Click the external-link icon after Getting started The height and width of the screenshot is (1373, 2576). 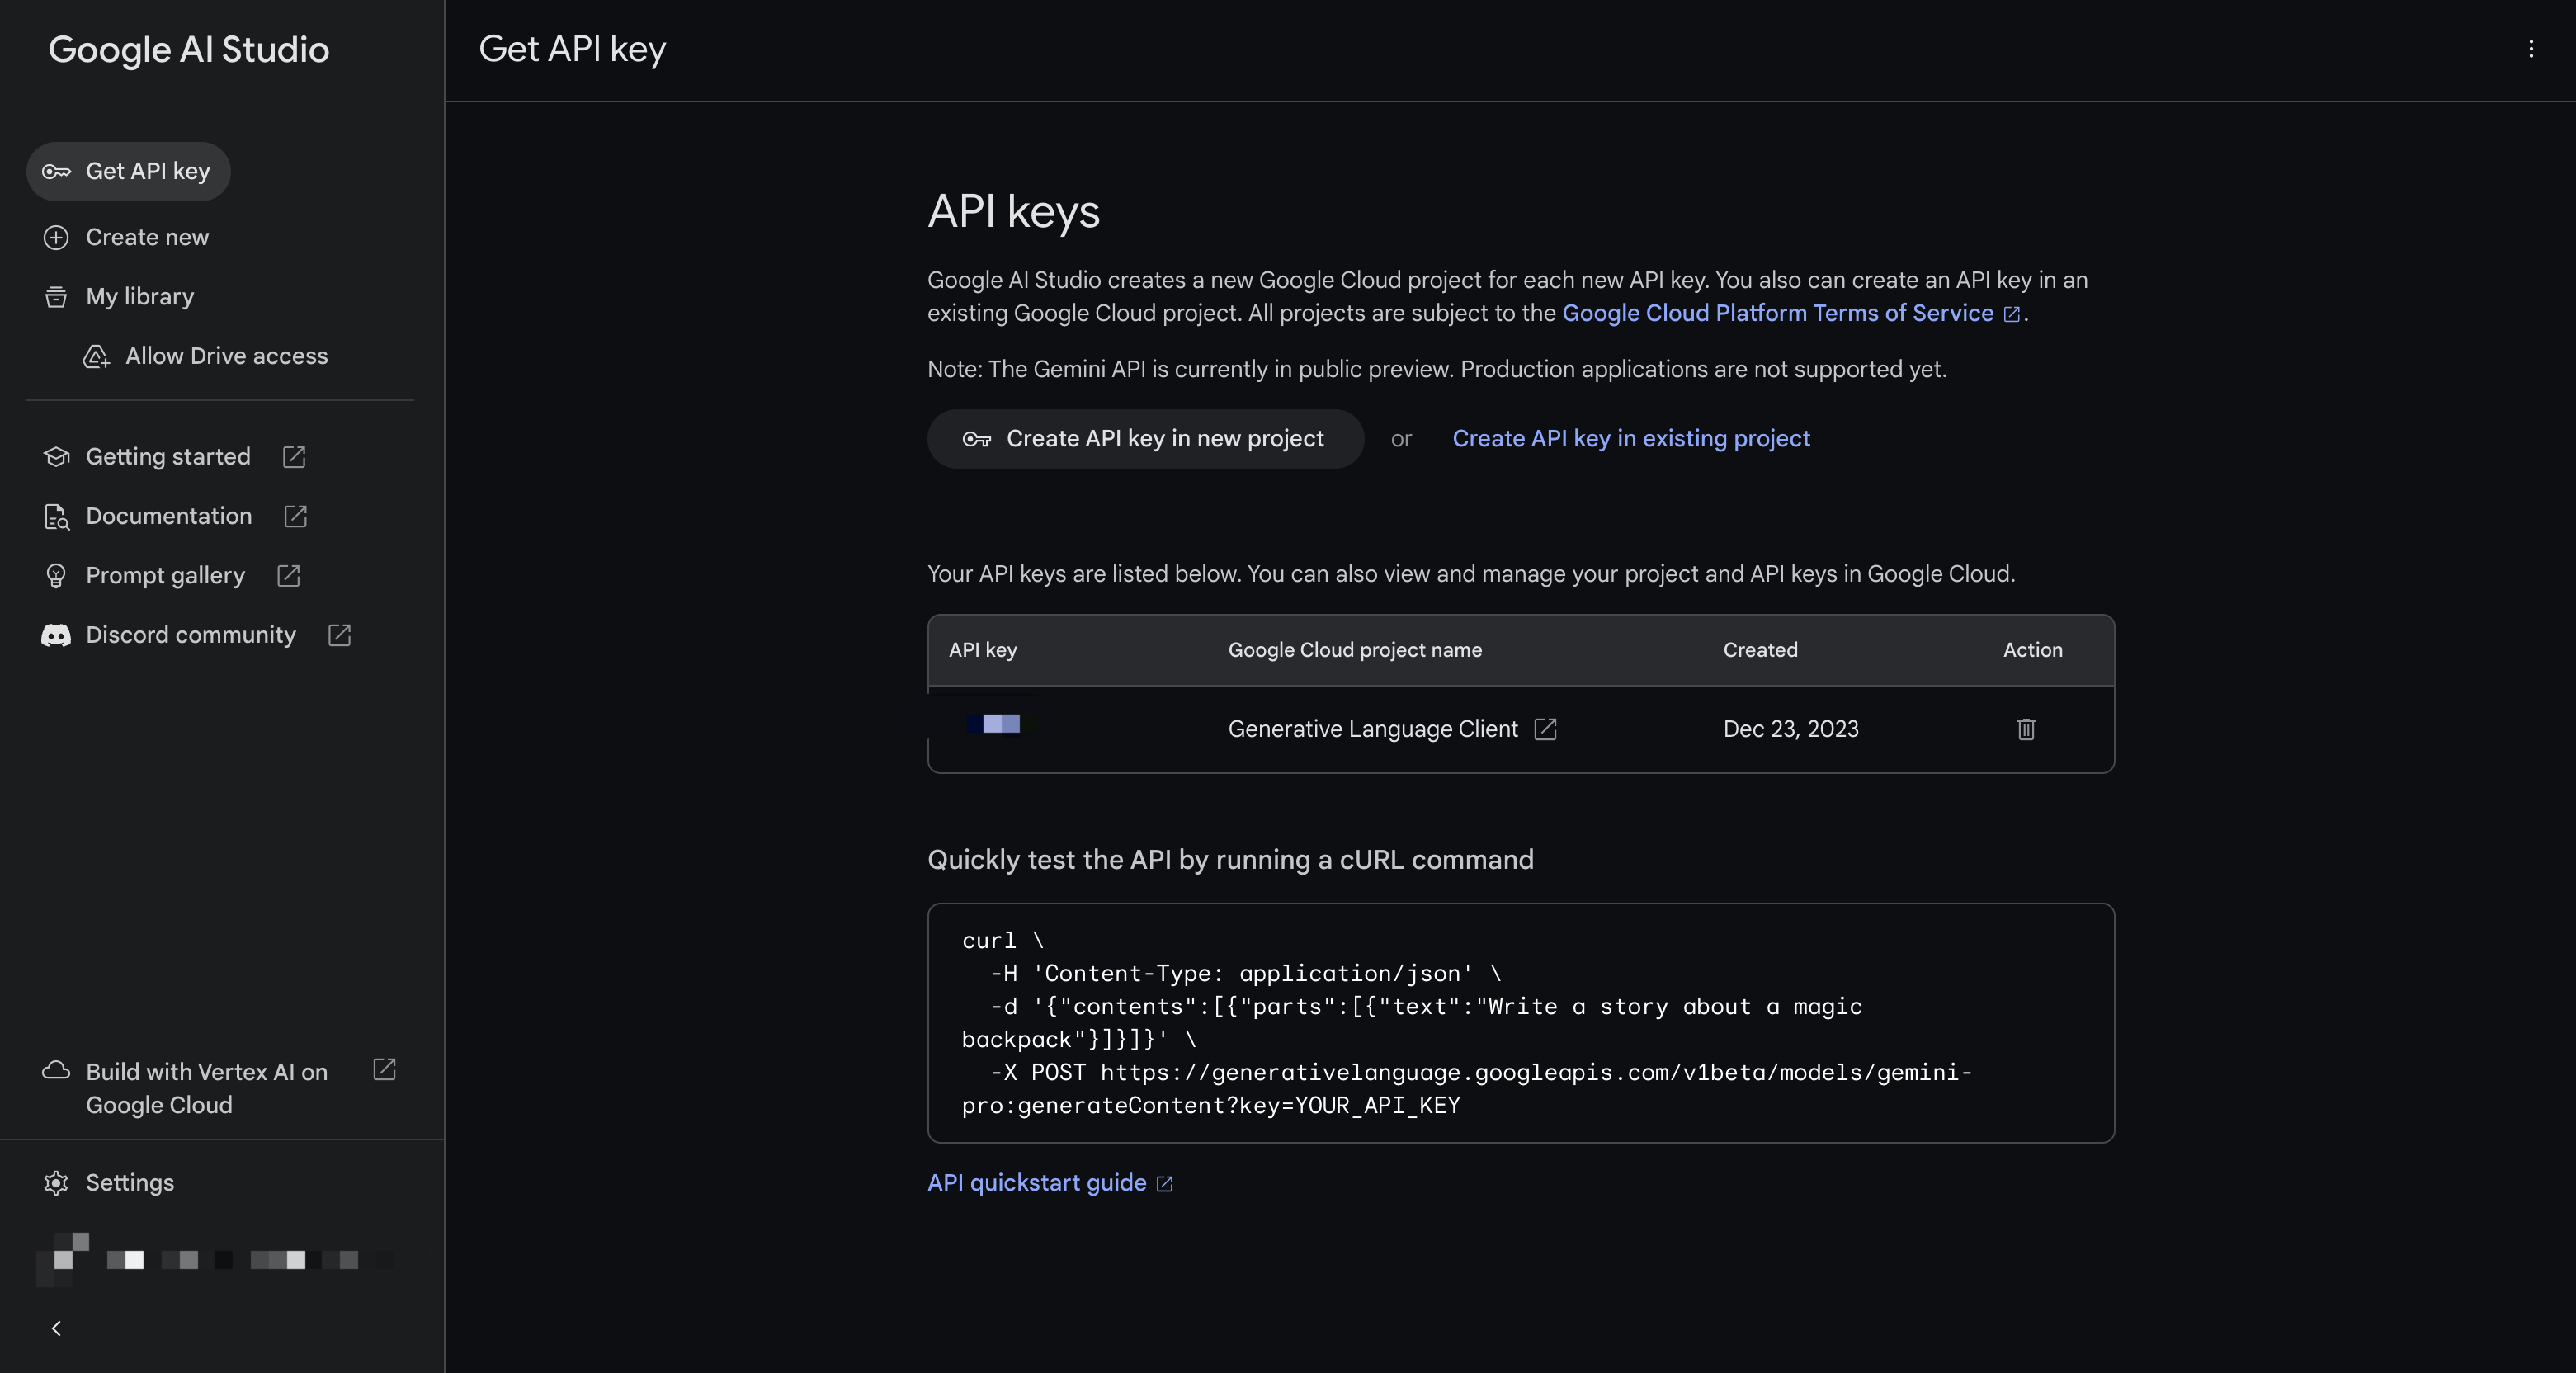click(294, 457)
